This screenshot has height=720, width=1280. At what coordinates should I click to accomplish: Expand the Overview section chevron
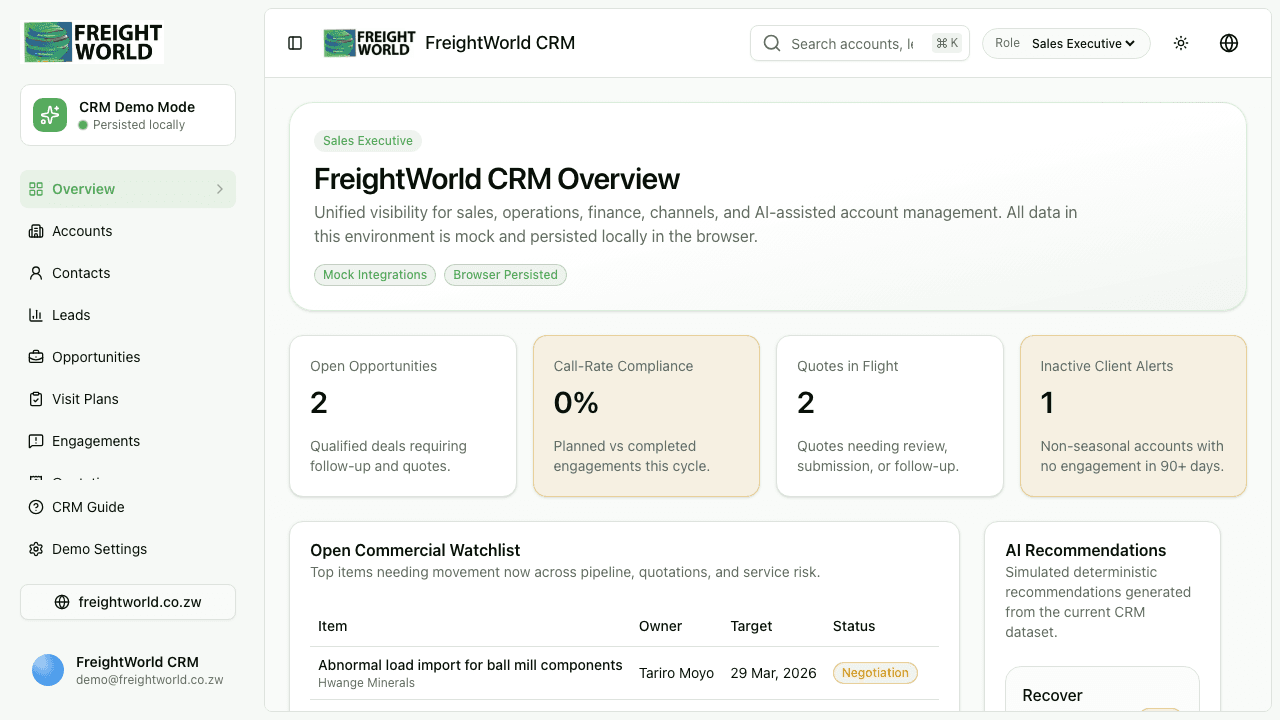[x=220, y=189]
